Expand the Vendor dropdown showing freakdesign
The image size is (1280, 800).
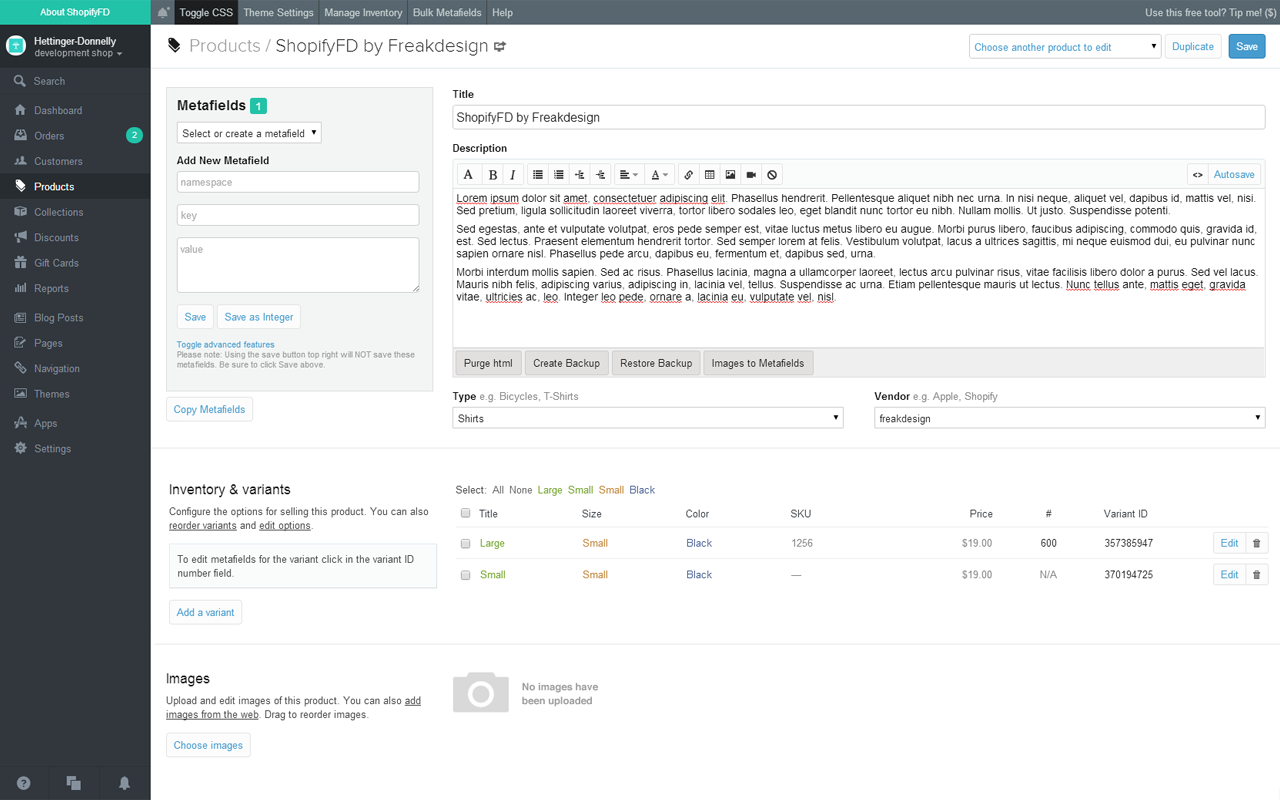click(x=1069, y=418)
